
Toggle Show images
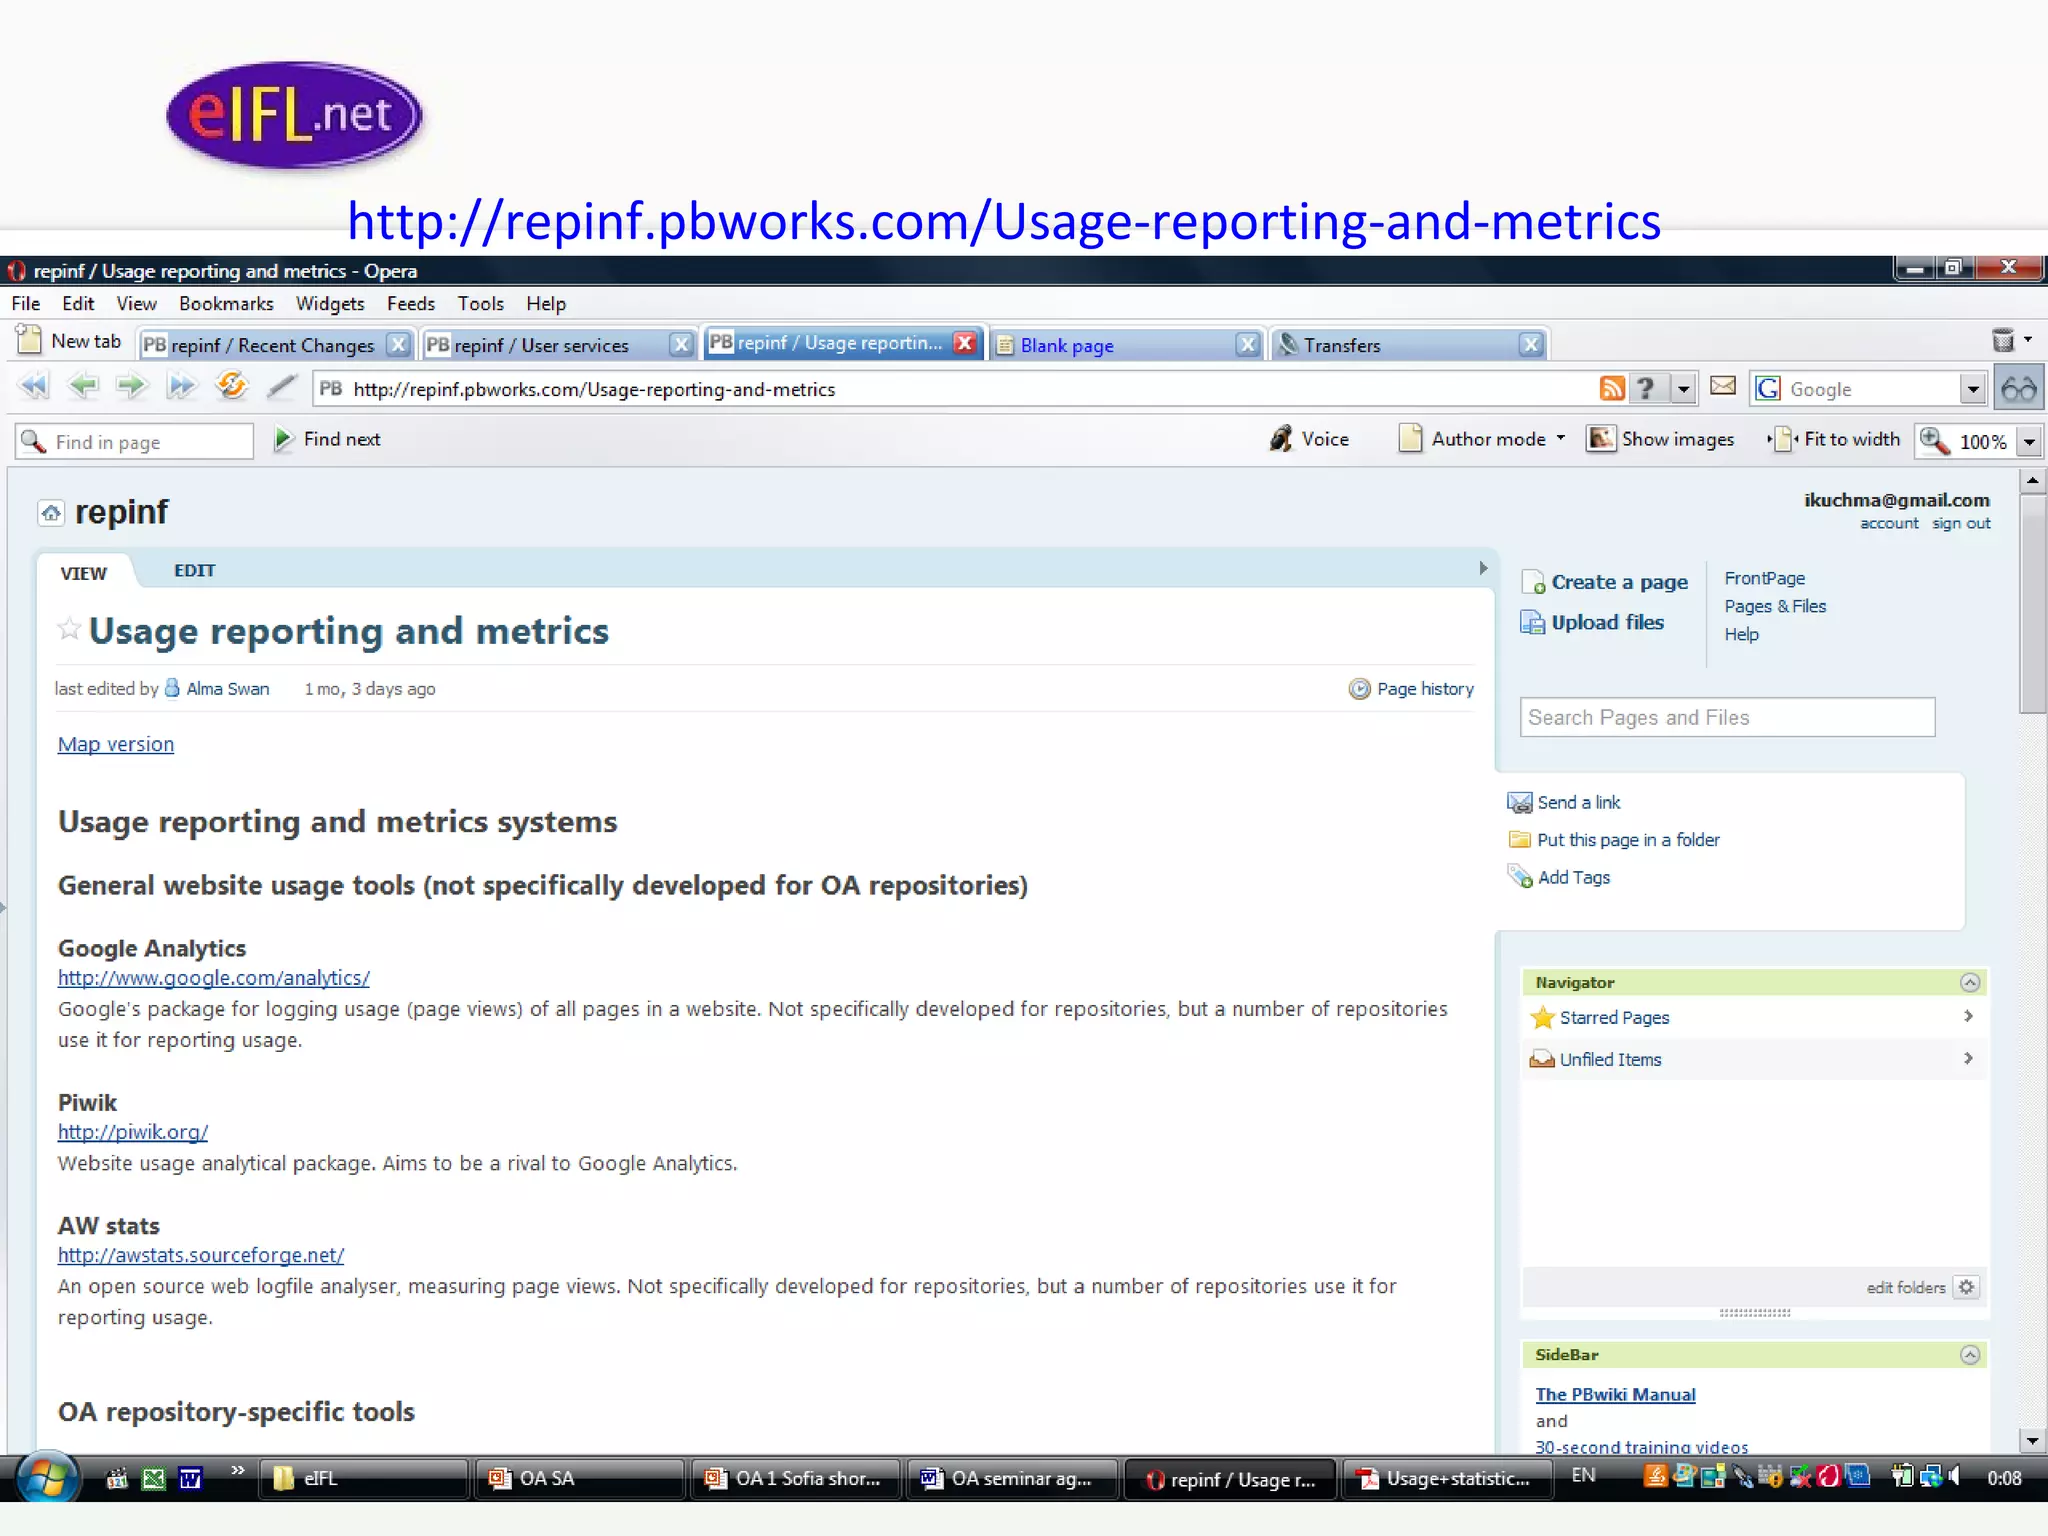pos(1661,439)
